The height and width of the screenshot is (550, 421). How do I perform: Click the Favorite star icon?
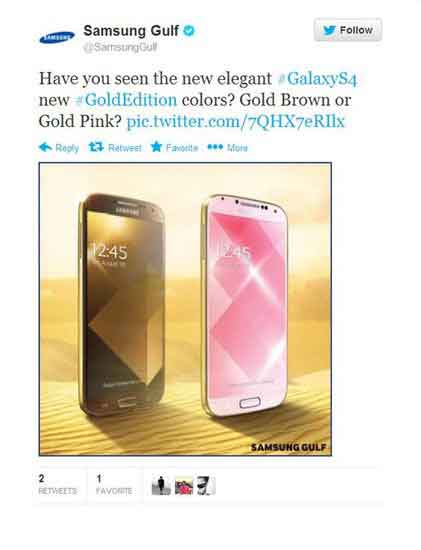coord(156,147)
